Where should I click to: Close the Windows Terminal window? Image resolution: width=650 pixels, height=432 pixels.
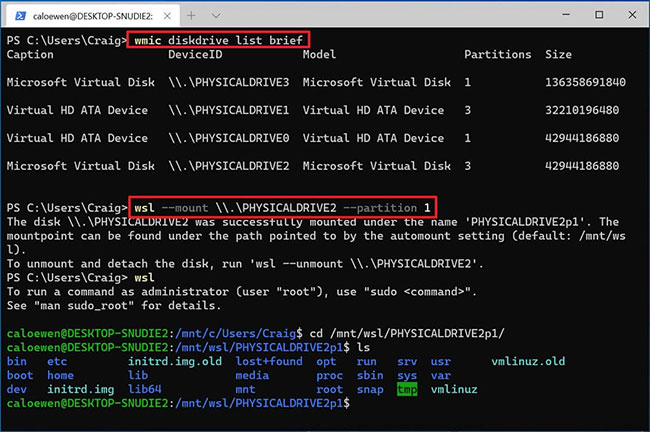[x=632, y=15]
